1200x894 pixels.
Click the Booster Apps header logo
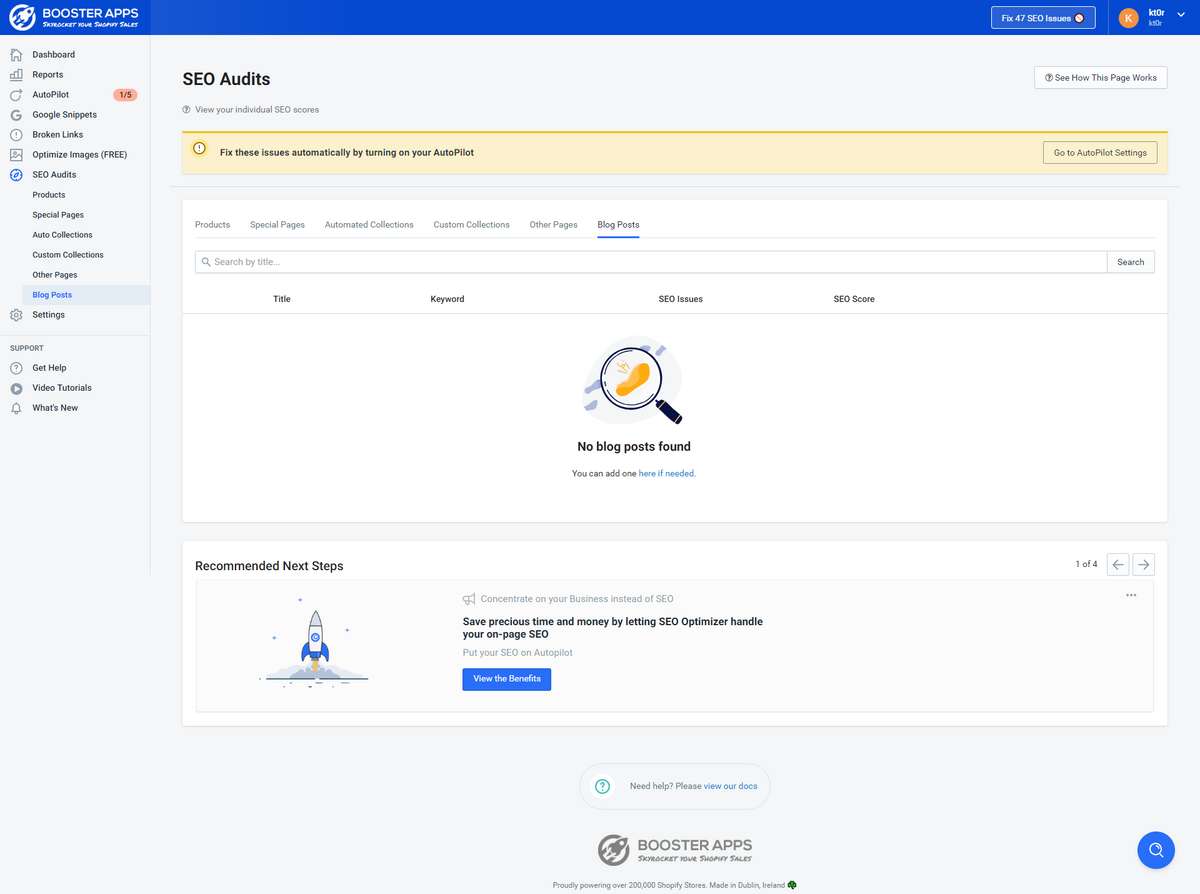click(74, 17)
